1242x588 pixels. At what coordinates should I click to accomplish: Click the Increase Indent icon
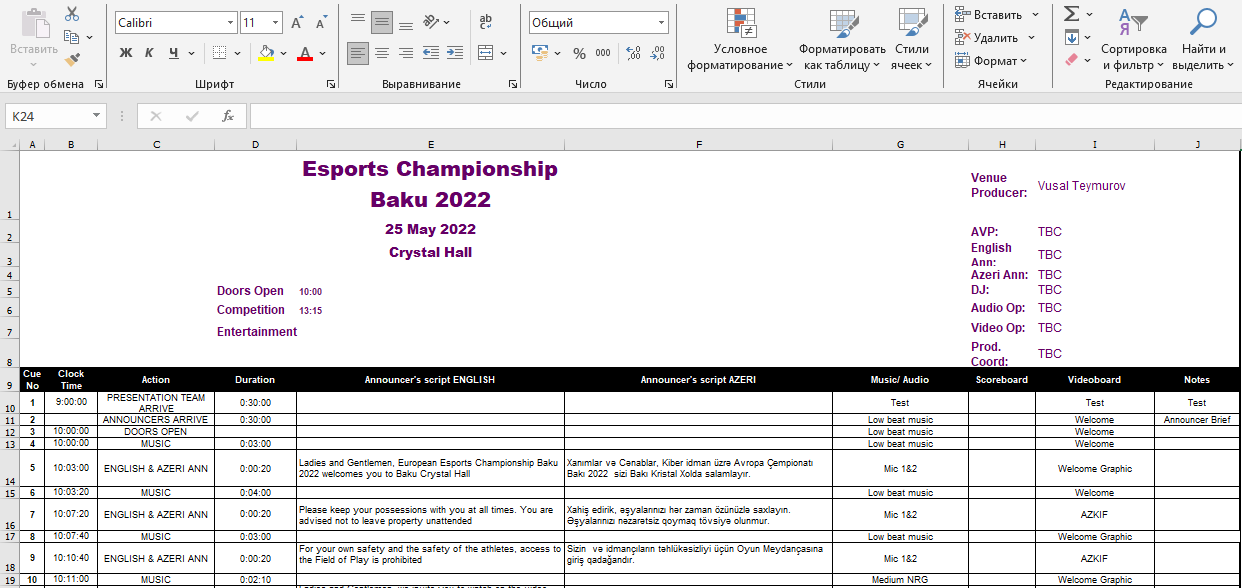(456, 53)
